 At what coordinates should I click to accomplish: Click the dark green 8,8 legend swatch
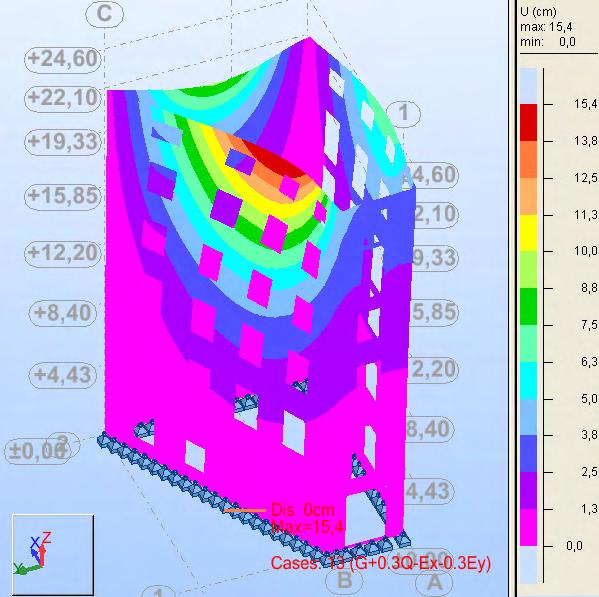528,307
